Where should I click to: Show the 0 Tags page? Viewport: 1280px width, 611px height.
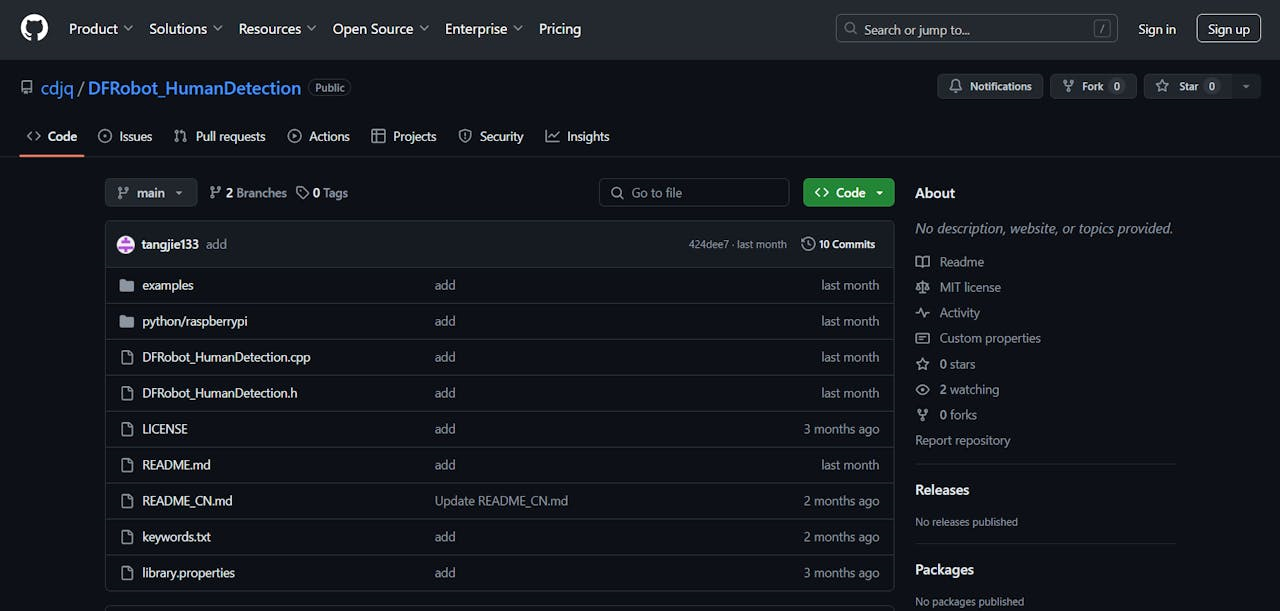(x=322, y=193)
